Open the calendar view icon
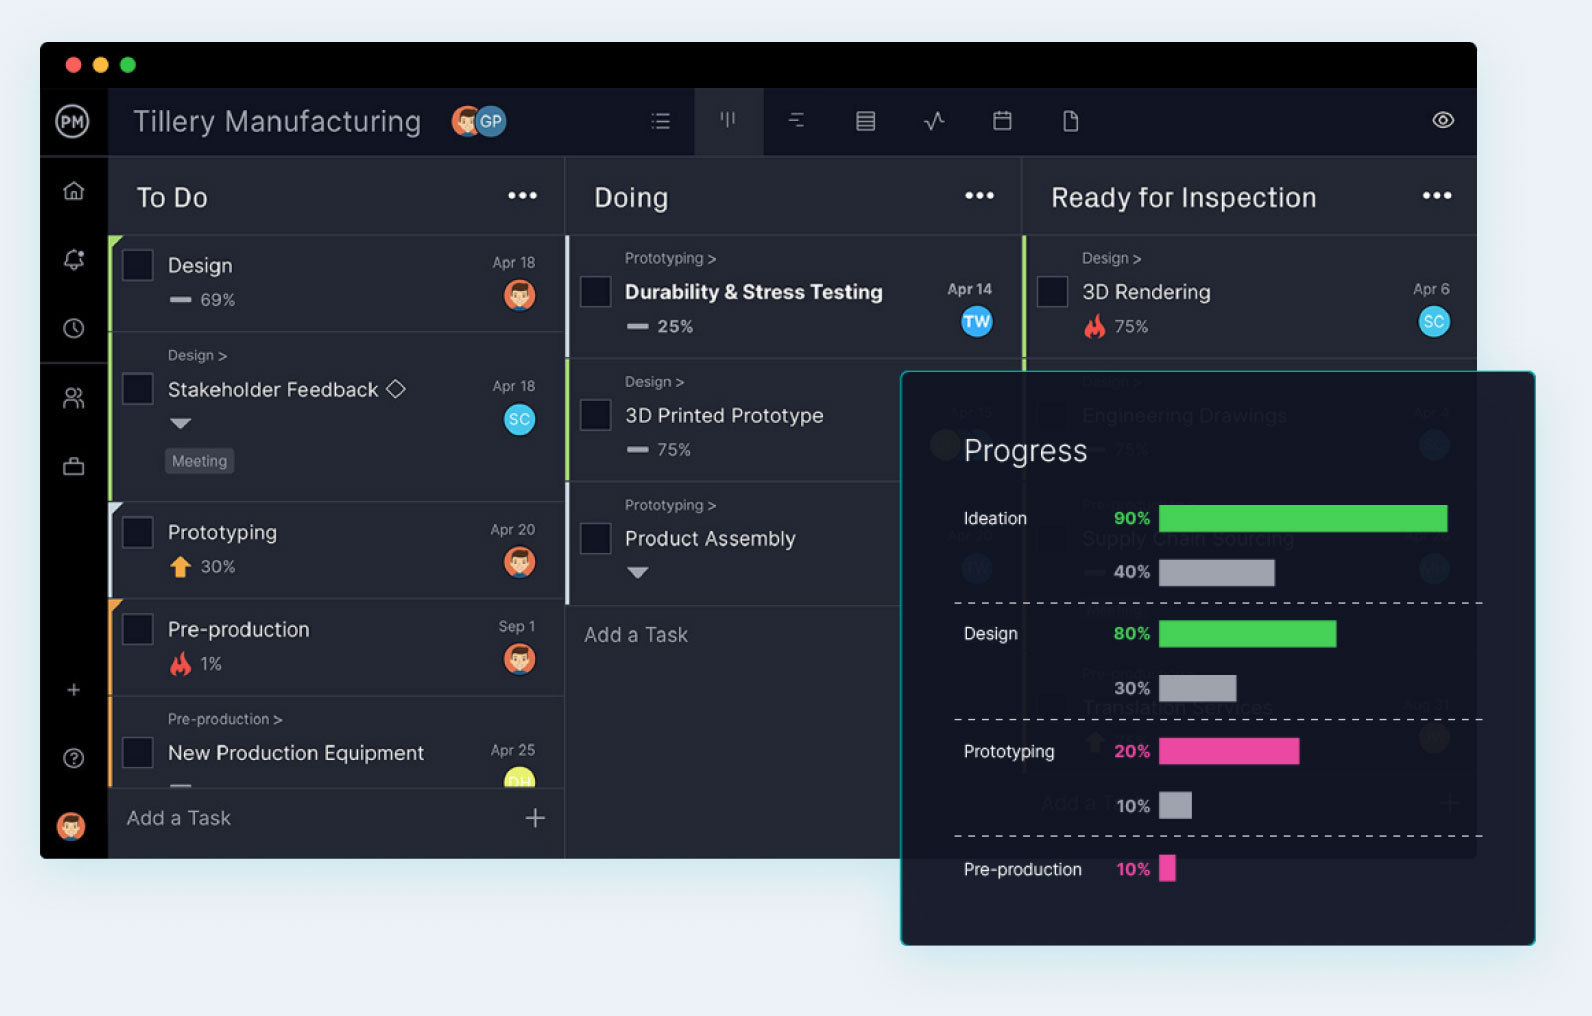The image size is (1592, 1016). [x=1002, y=120]
